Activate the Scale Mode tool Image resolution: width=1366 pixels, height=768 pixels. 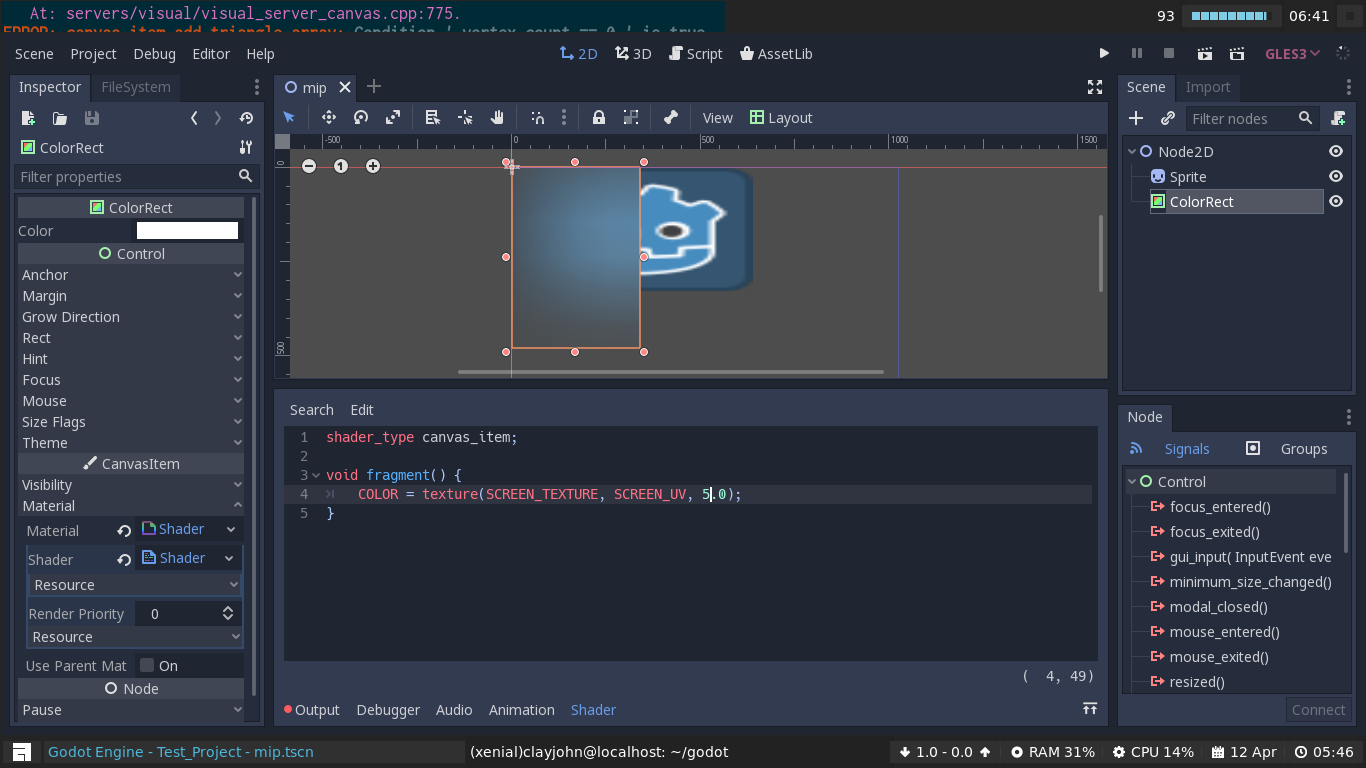[393, 117]
